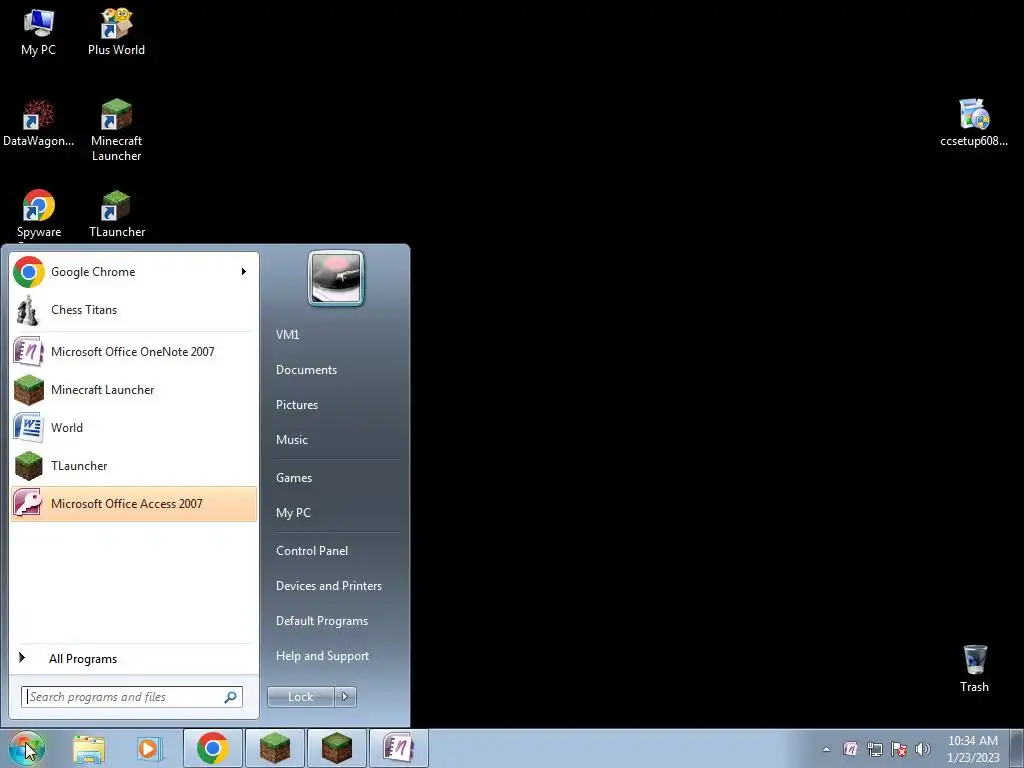Open Documents from Start menu

point(306,370)
